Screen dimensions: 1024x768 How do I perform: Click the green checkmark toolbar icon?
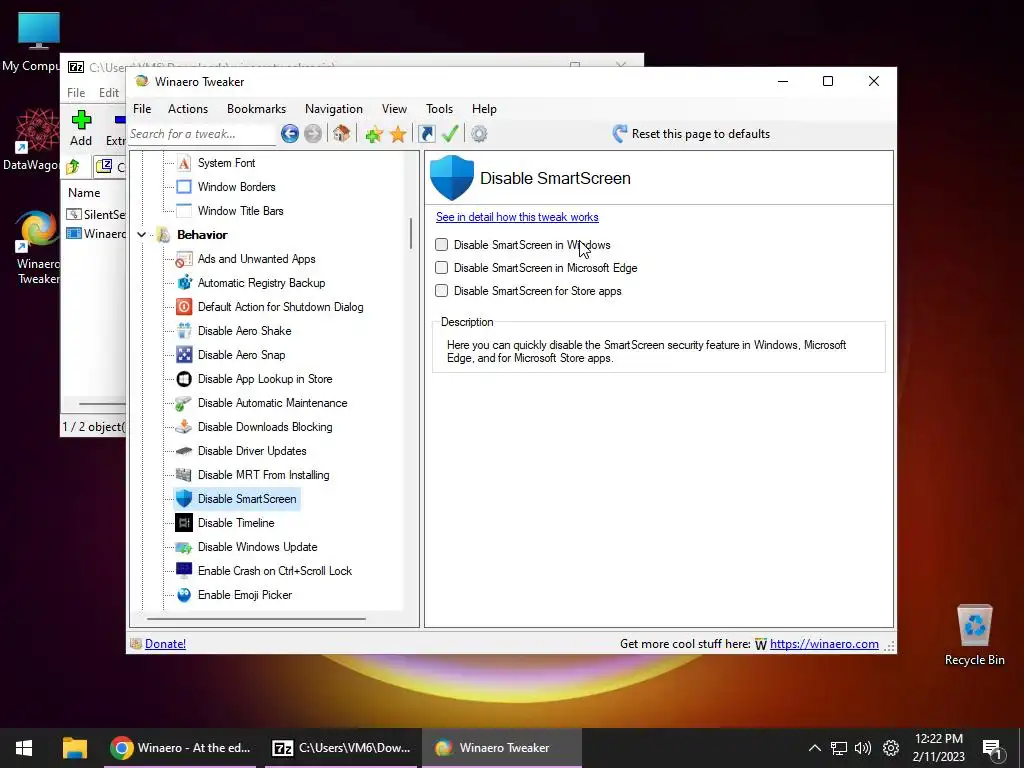[x=450, y=134]
